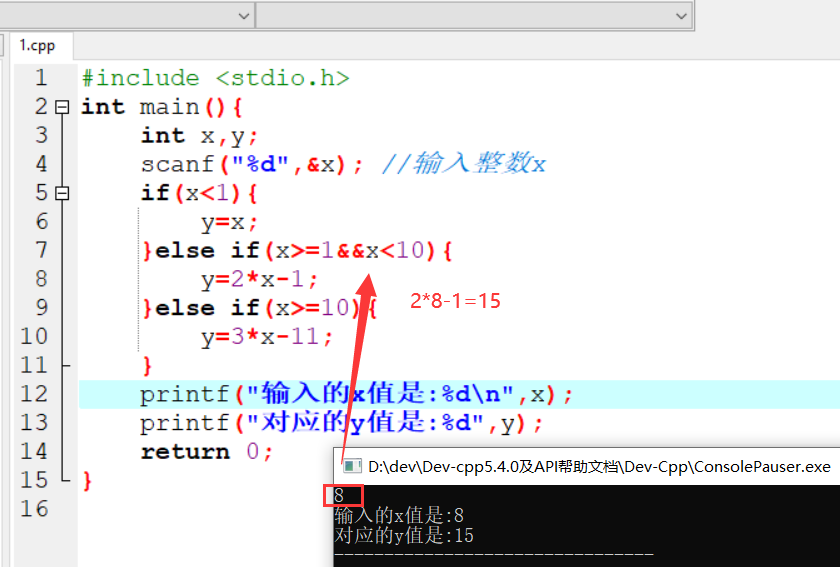
Task: Switch to the 1.cpp editor tab
Action: 38,46
